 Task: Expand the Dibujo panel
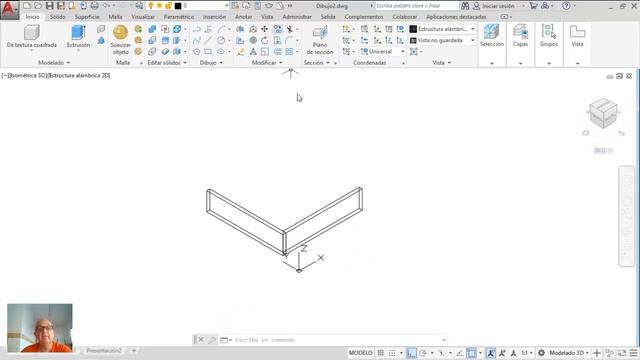point(211,62)
